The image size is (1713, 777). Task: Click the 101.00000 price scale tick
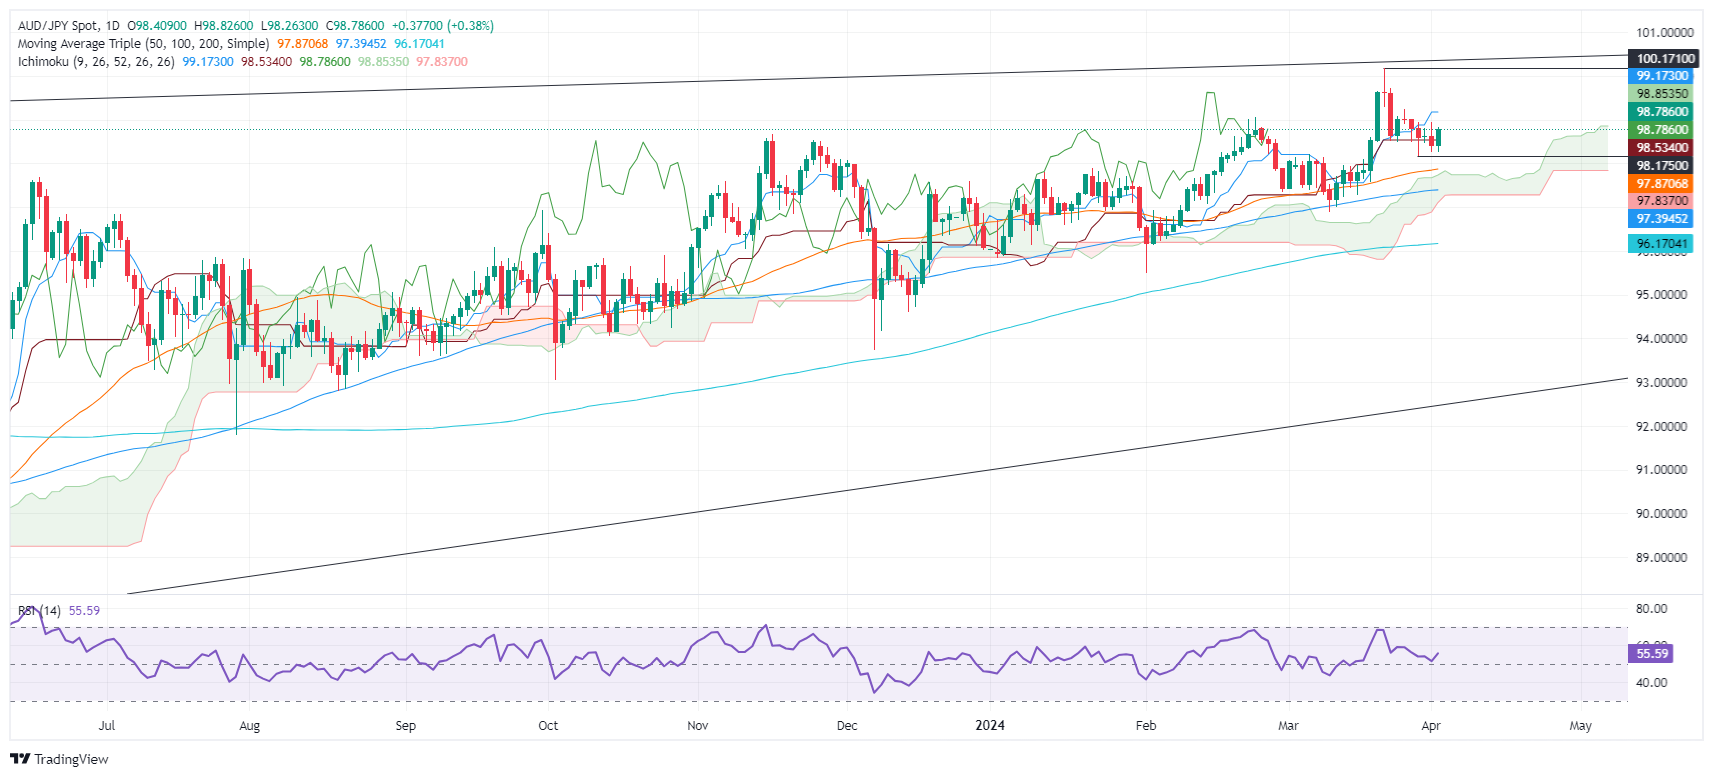point(1665,33)
